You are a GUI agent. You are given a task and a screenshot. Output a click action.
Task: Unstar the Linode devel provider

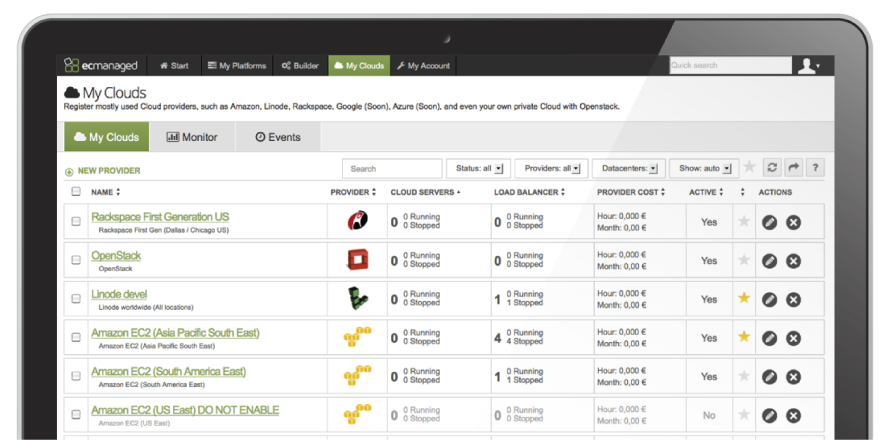744,298
